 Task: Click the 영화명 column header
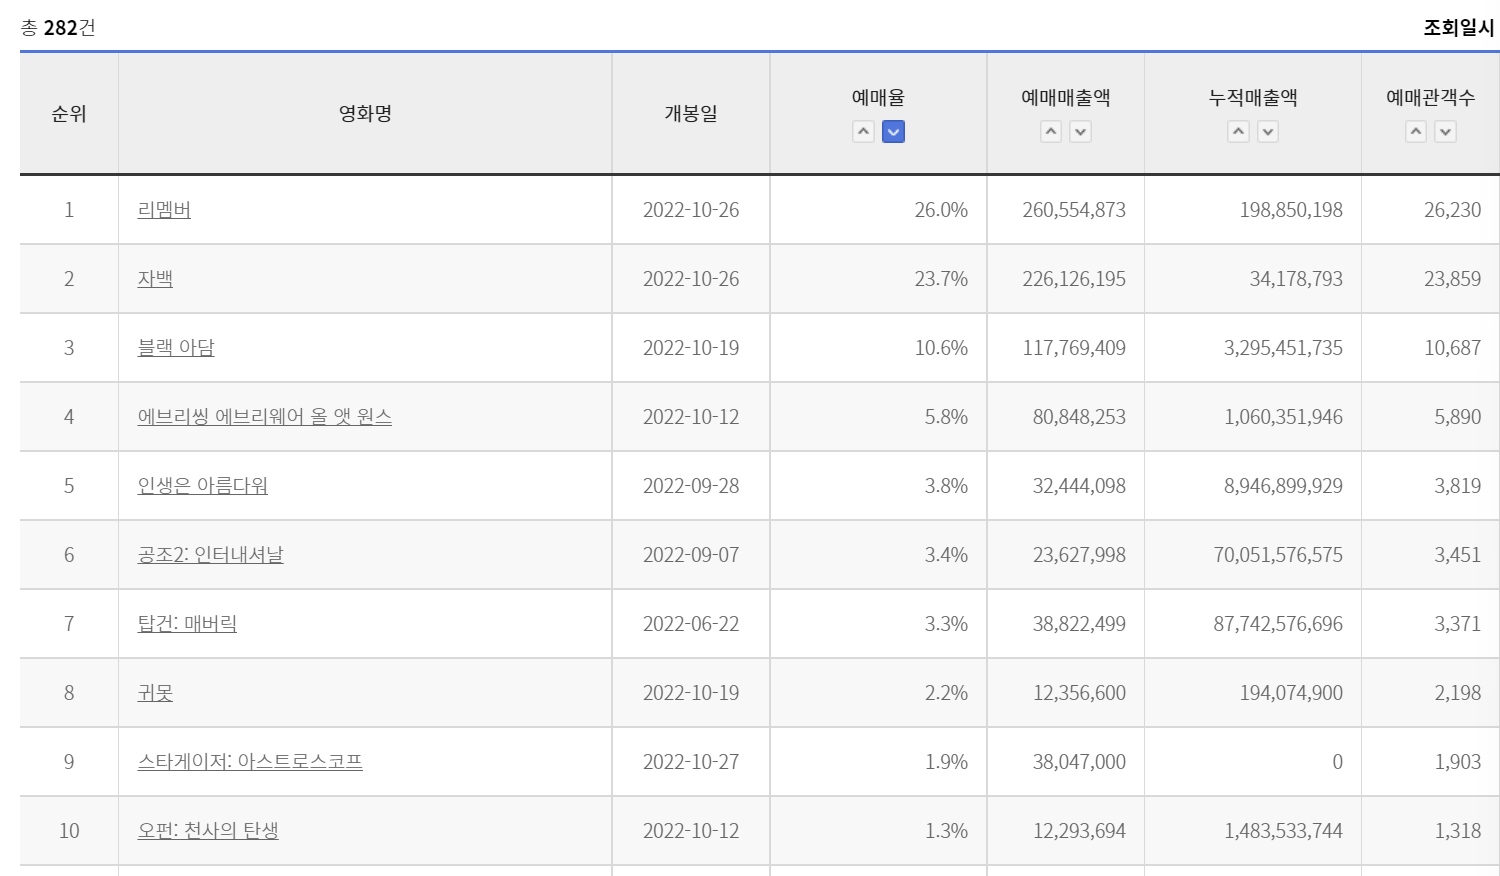[365, 114]
